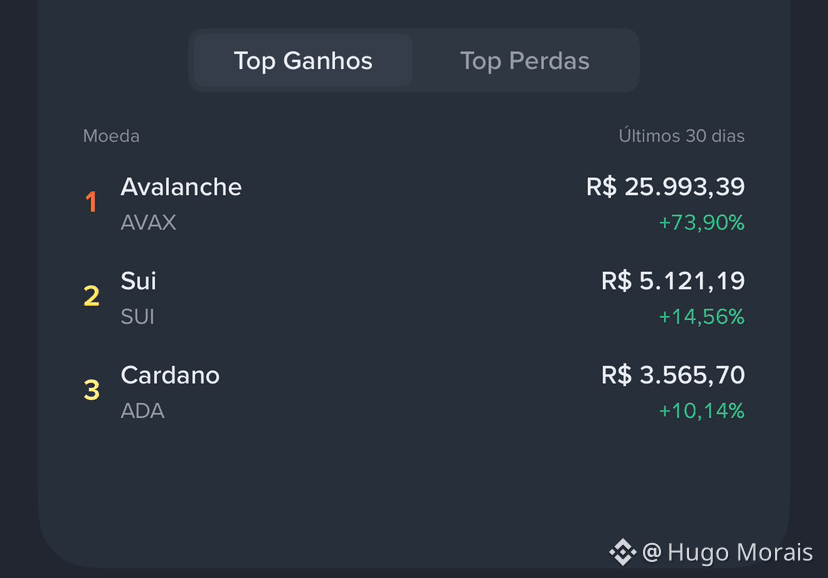Click the Moeda column header
Screen dimensions: 828x578
point(111,136)
